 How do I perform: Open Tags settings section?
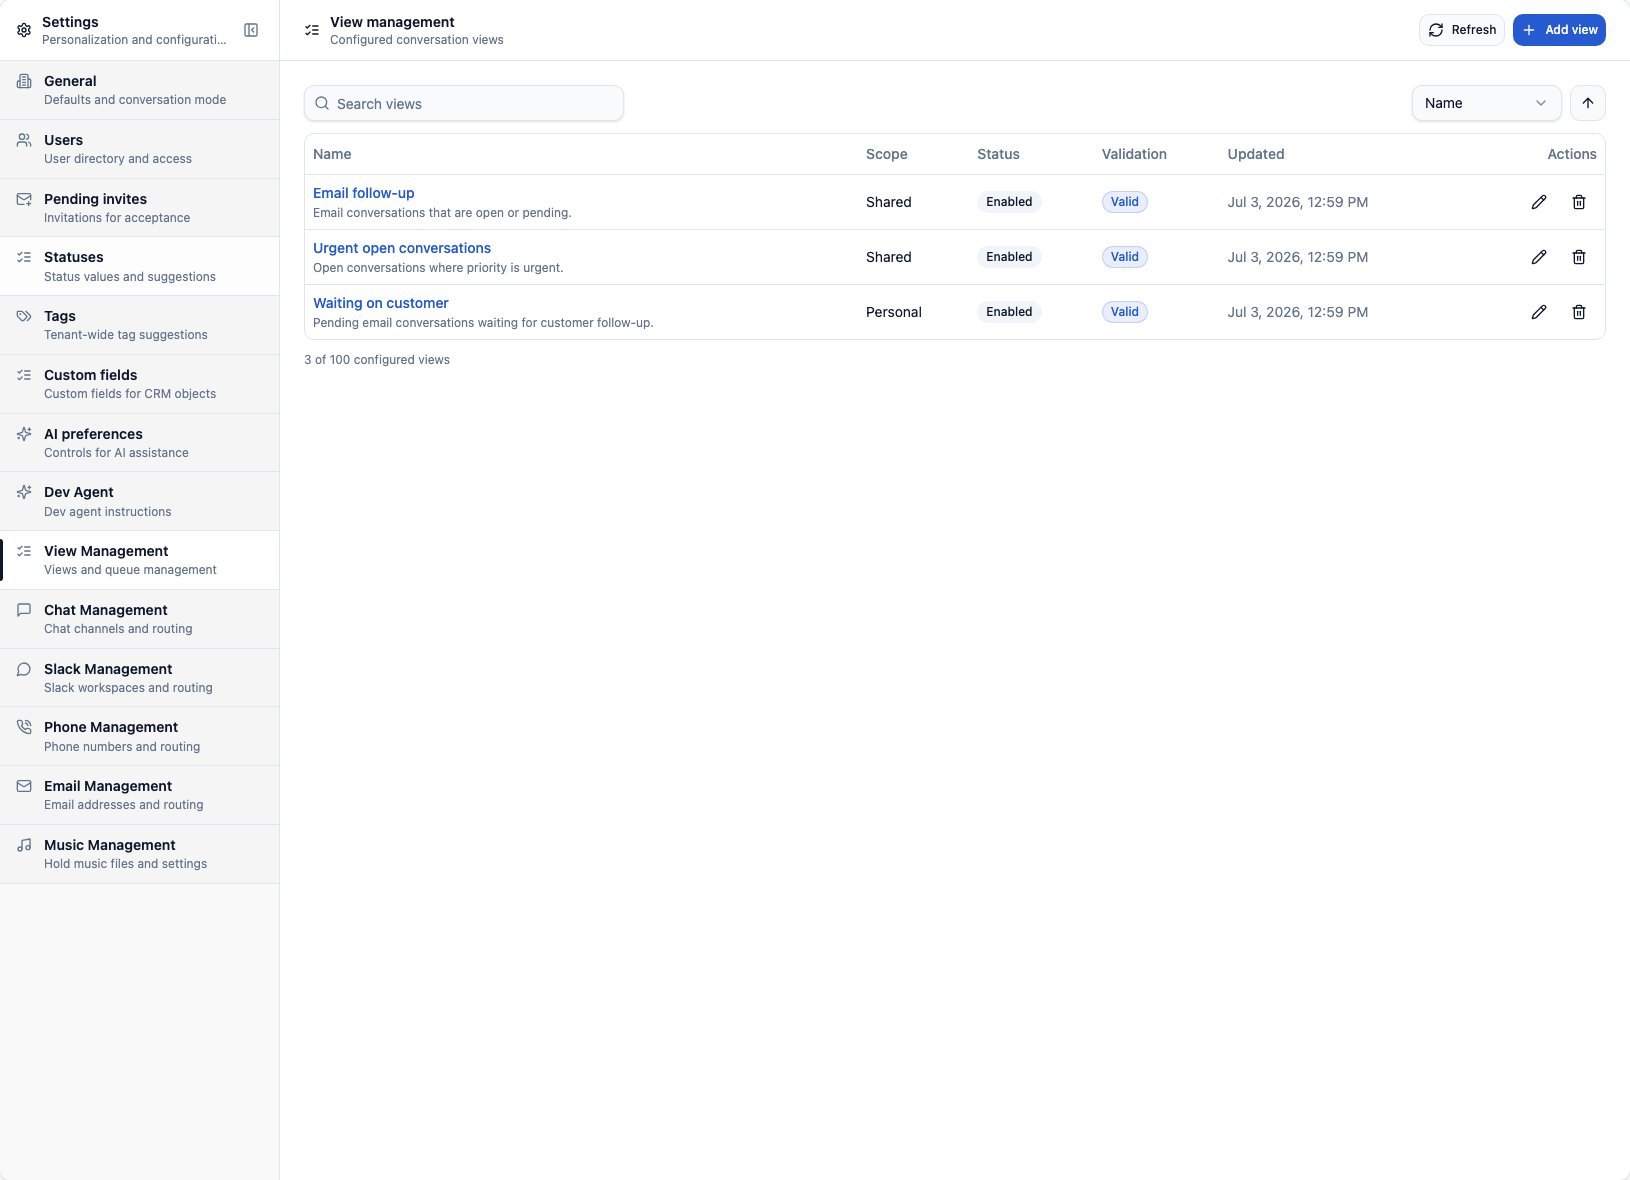coord(140,325)
